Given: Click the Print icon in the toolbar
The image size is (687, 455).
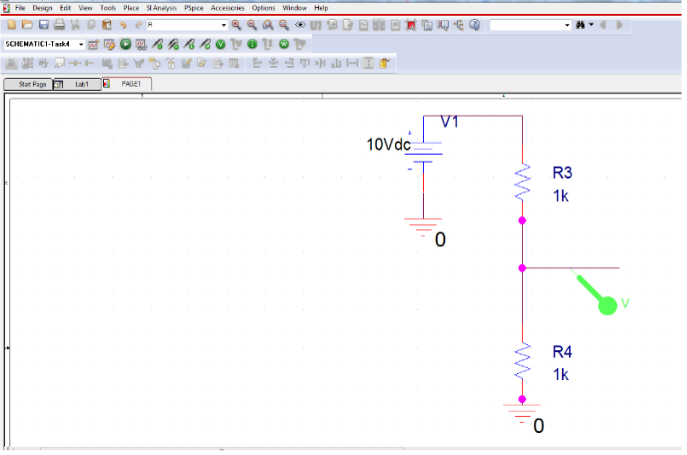Looking at the screenshot, I should (60, 24).
